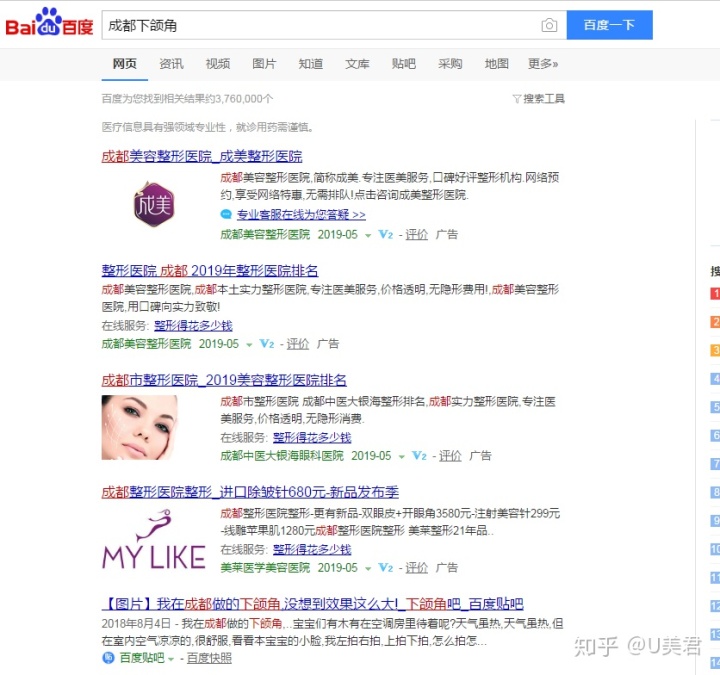Image resolution: width=720 pixels, height=675 pixels.
Task: Click V2 badge in 2019年整形医院排名 result
Action: tap(267, 344)
